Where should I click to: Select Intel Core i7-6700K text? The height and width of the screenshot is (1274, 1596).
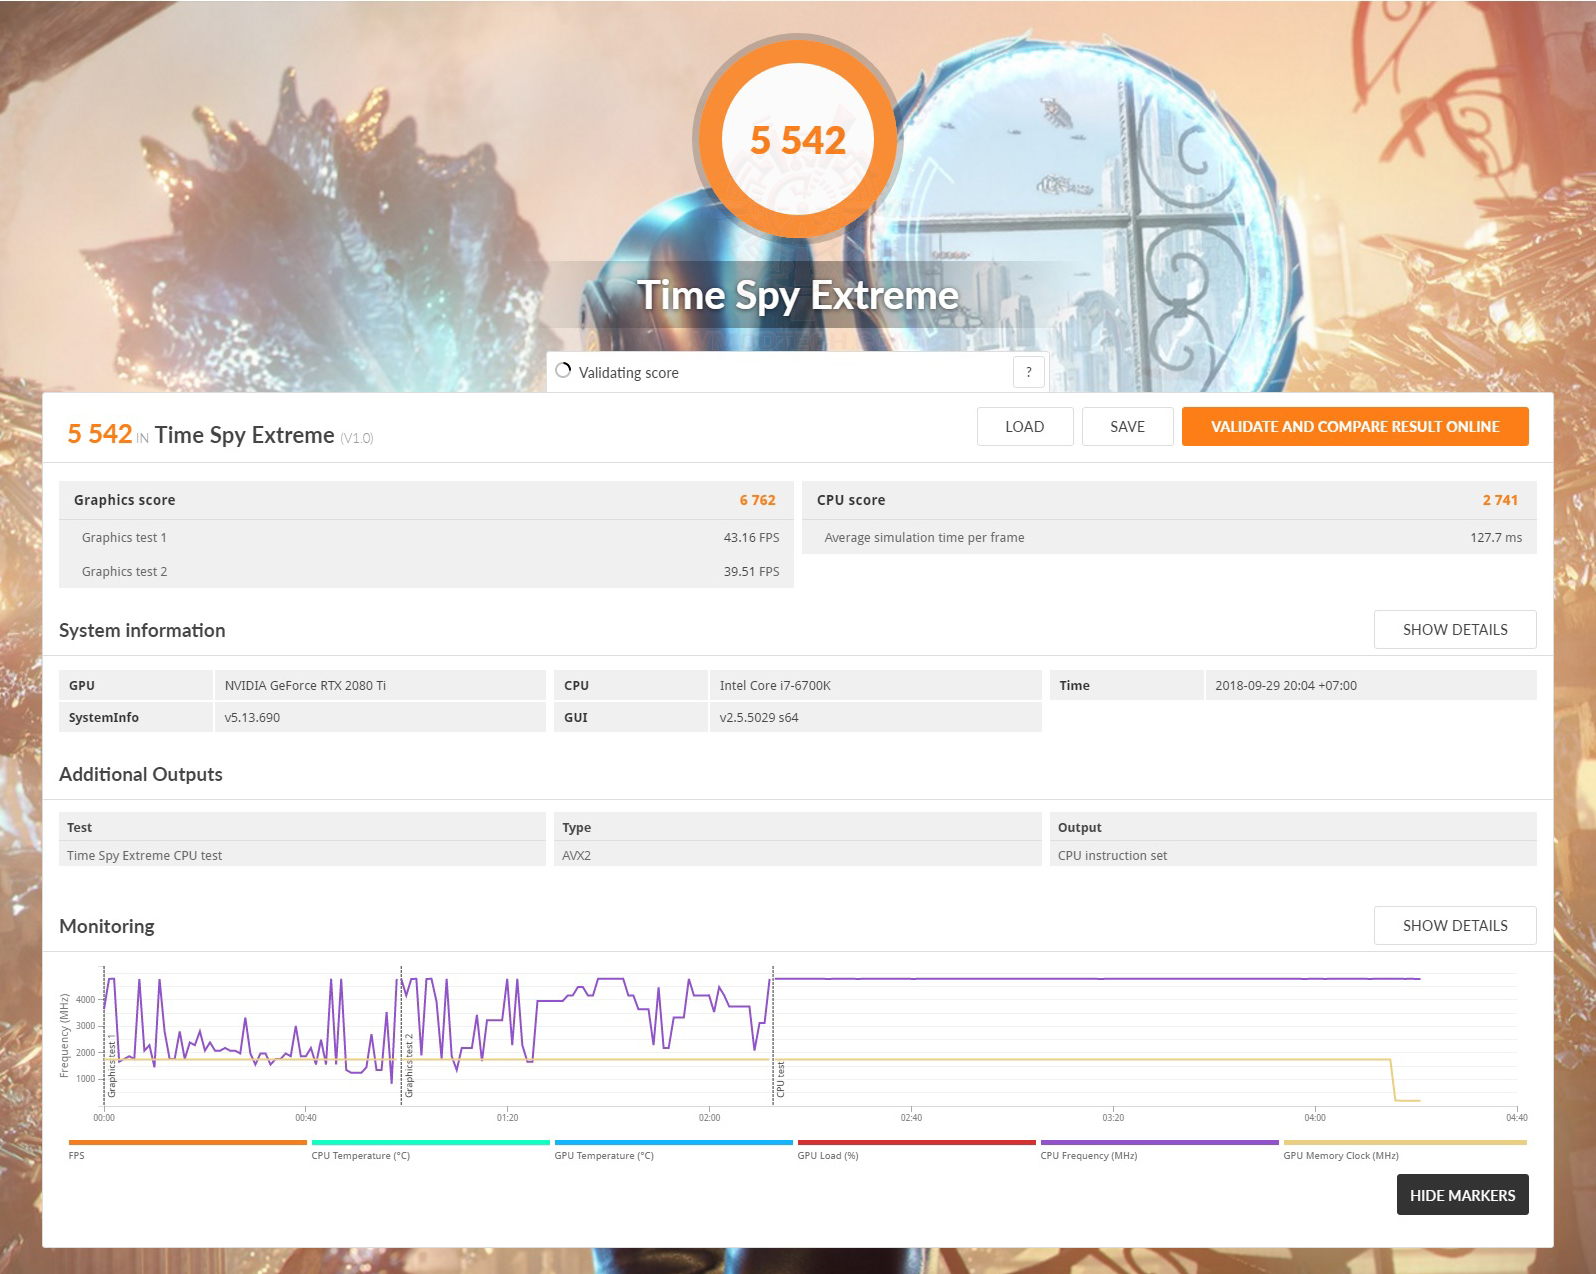(775, 685)
